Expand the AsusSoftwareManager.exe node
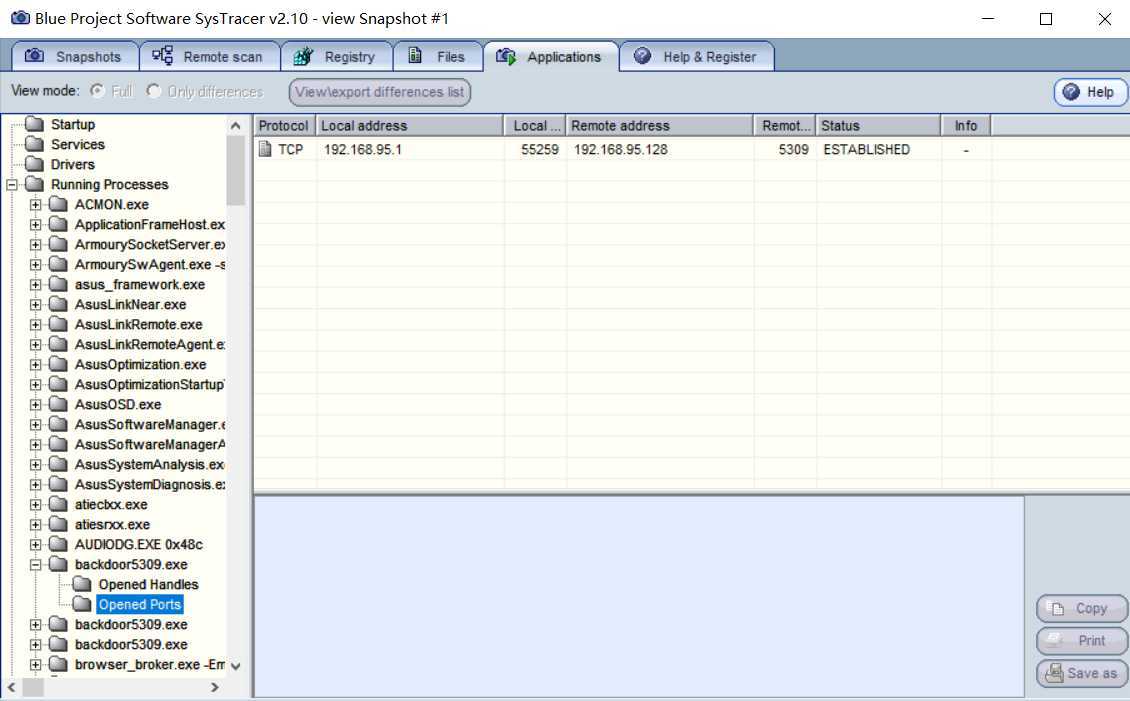The image size is (1130, 701). point(35,424)
